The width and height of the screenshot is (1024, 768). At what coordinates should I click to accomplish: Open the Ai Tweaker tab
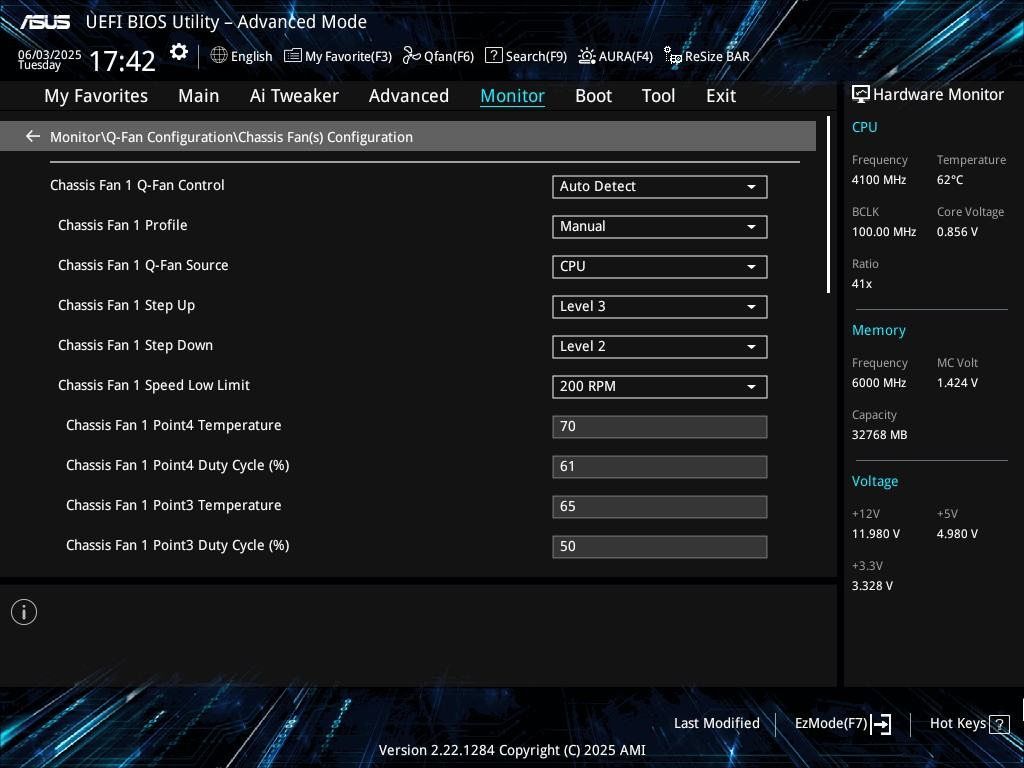pyautogui.click(x=294, y=96)
